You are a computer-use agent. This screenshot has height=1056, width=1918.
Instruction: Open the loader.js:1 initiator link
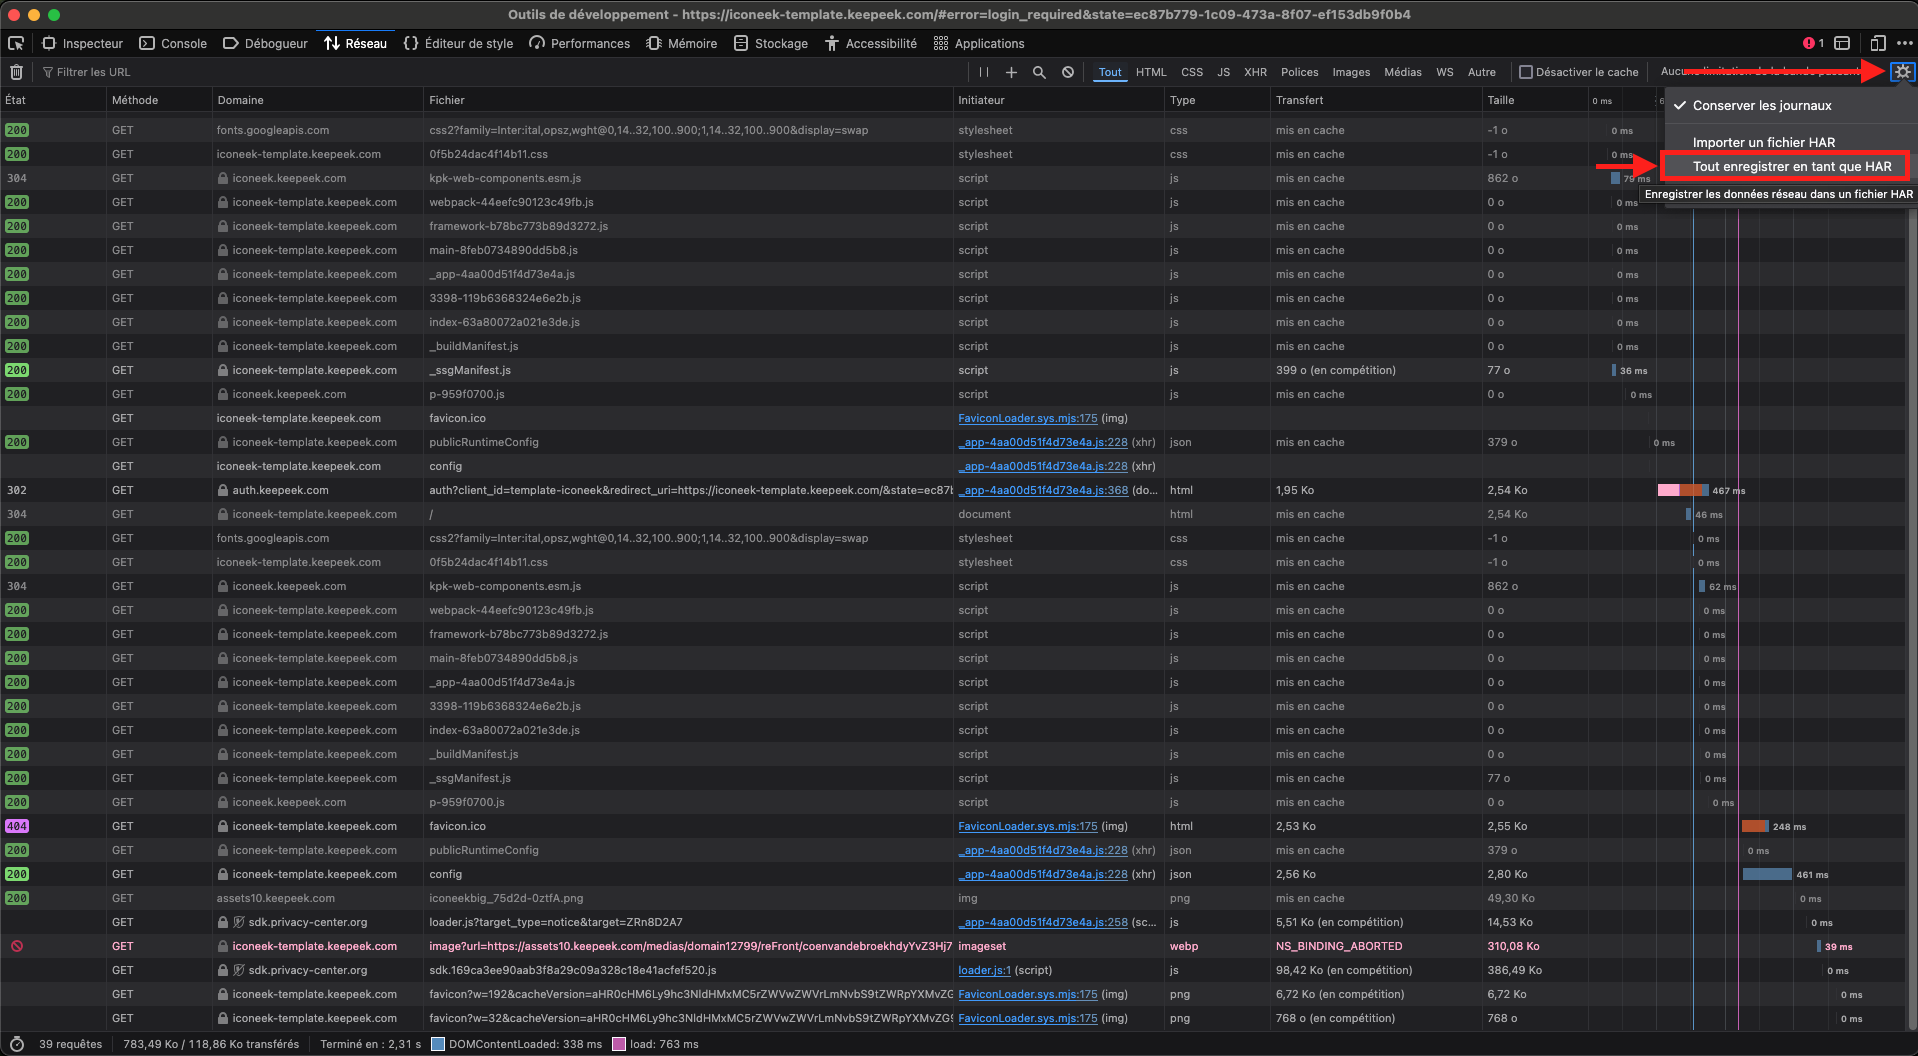click(984, 970)
